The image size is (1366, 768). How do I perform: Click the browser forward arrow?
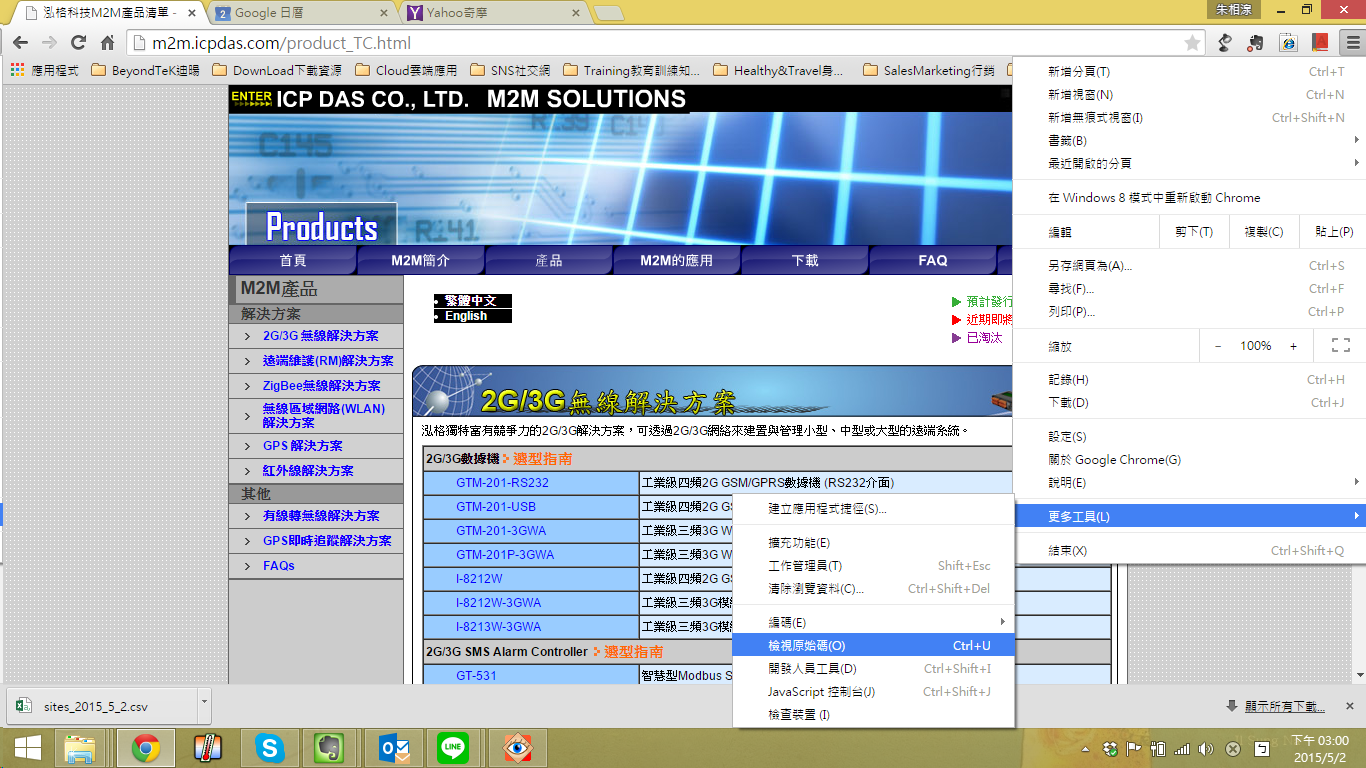49,43
